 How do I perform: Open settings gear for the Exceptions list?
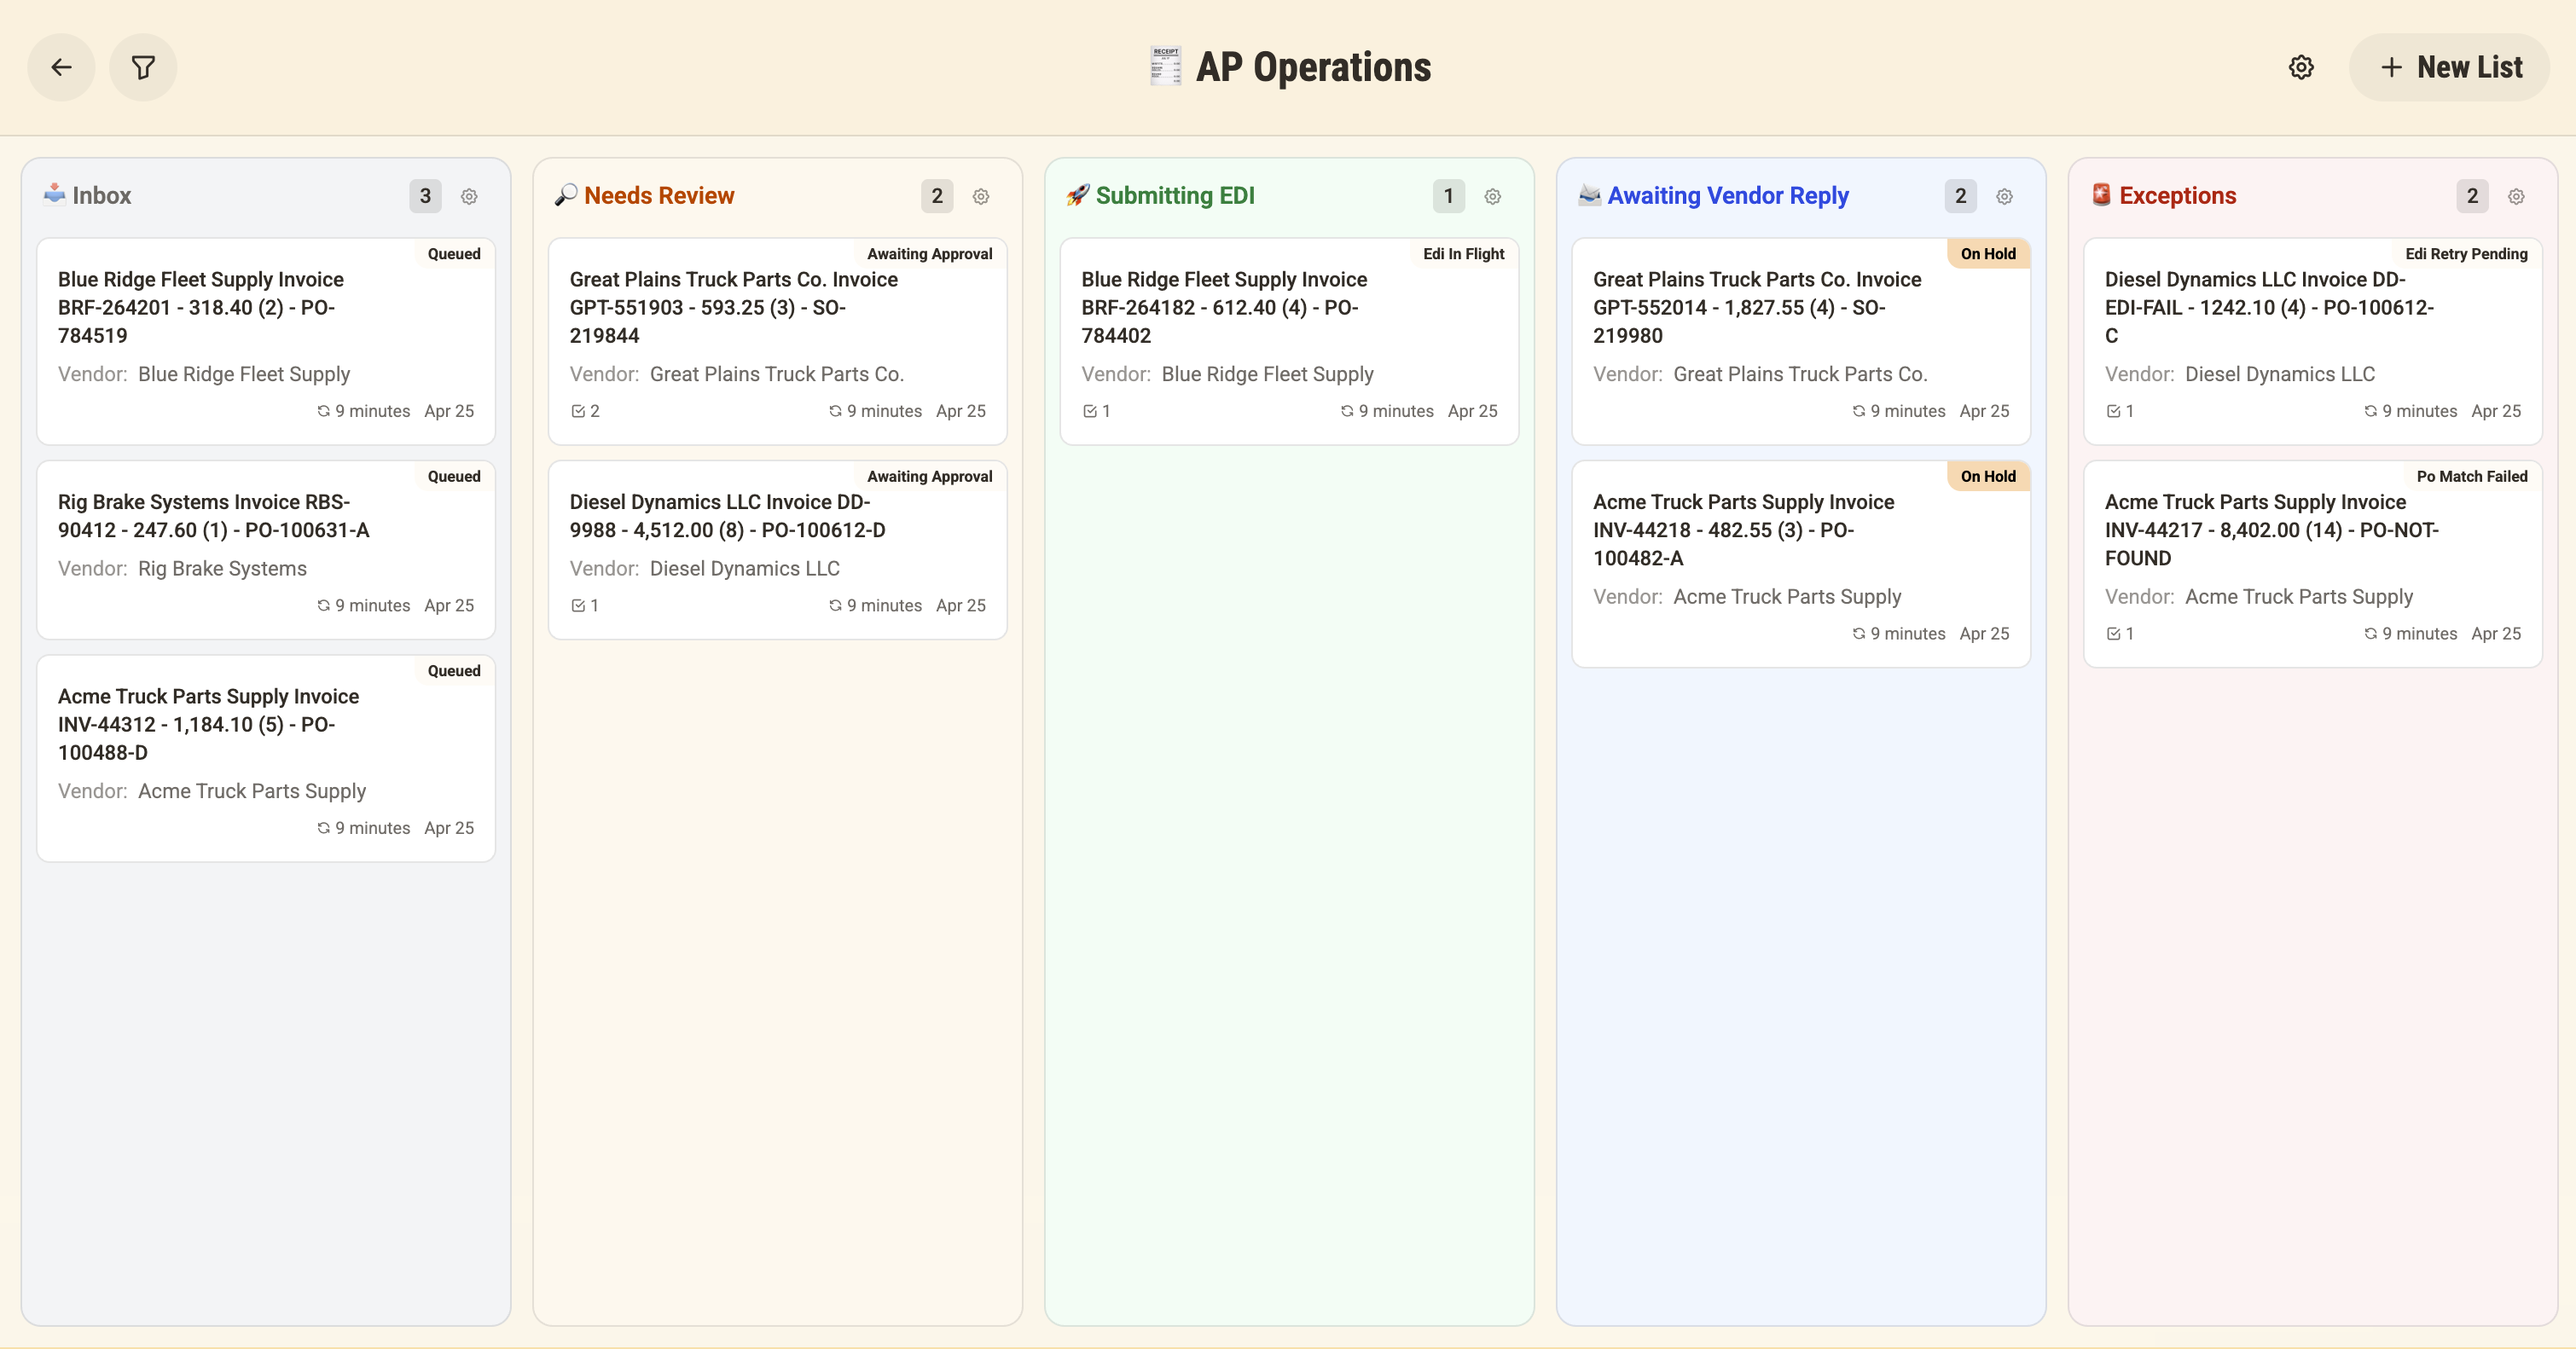pyautogui.click(x=2516, y=196)
